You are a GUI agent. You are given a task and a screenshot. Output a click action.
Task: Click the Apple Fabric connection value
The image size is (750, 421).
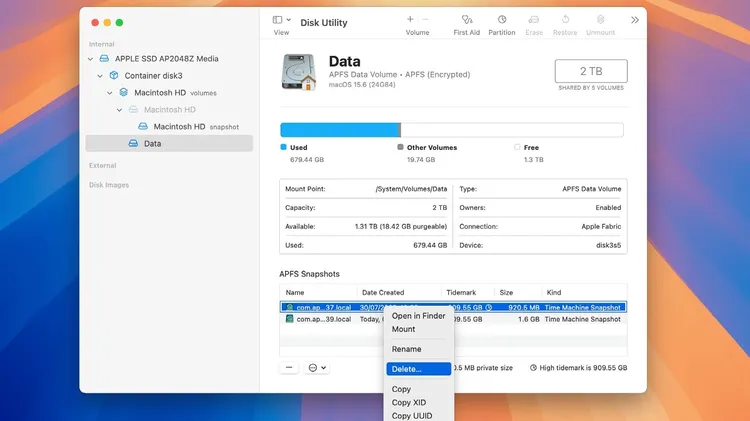pos(601,227)
